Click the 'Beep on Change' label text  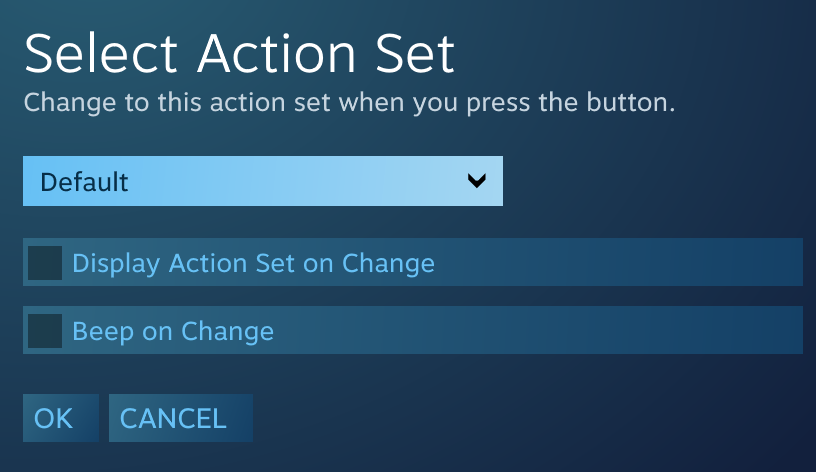tap(173, 331)
